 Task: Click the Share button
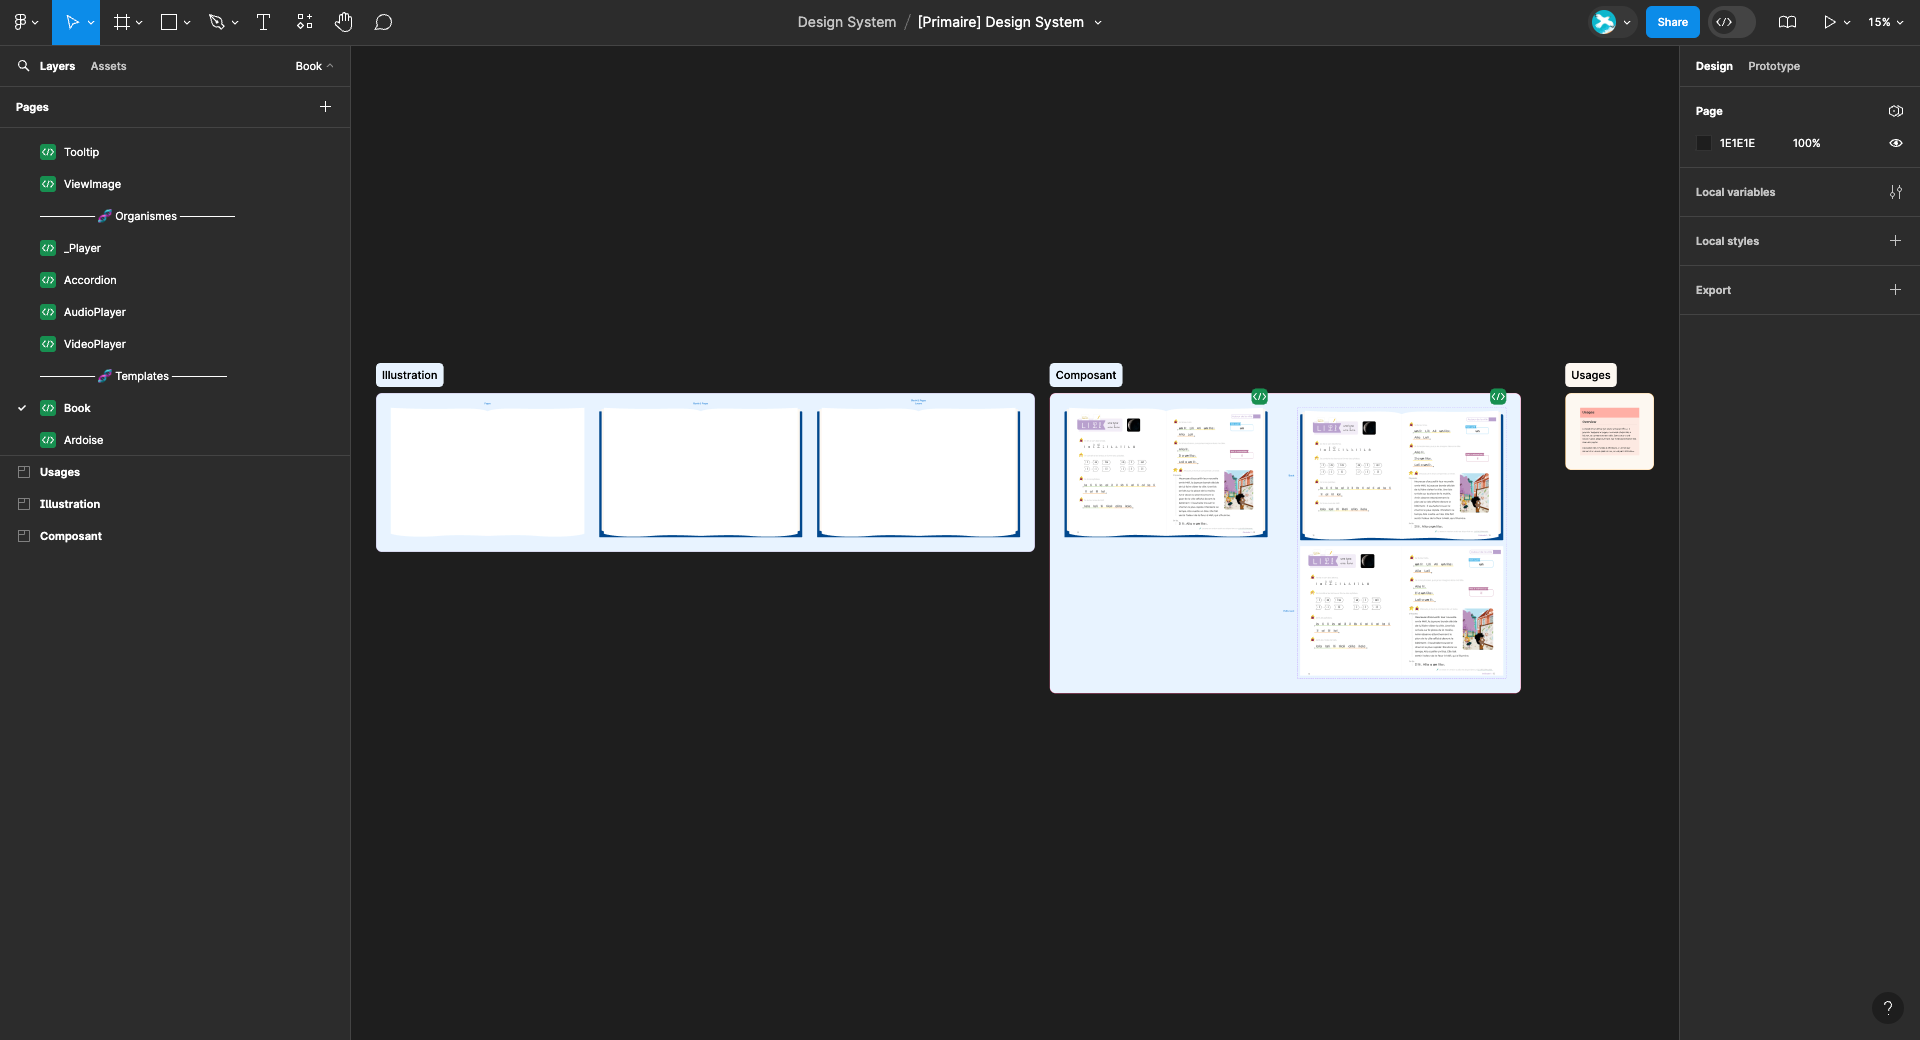click(x=1672, y=22)
